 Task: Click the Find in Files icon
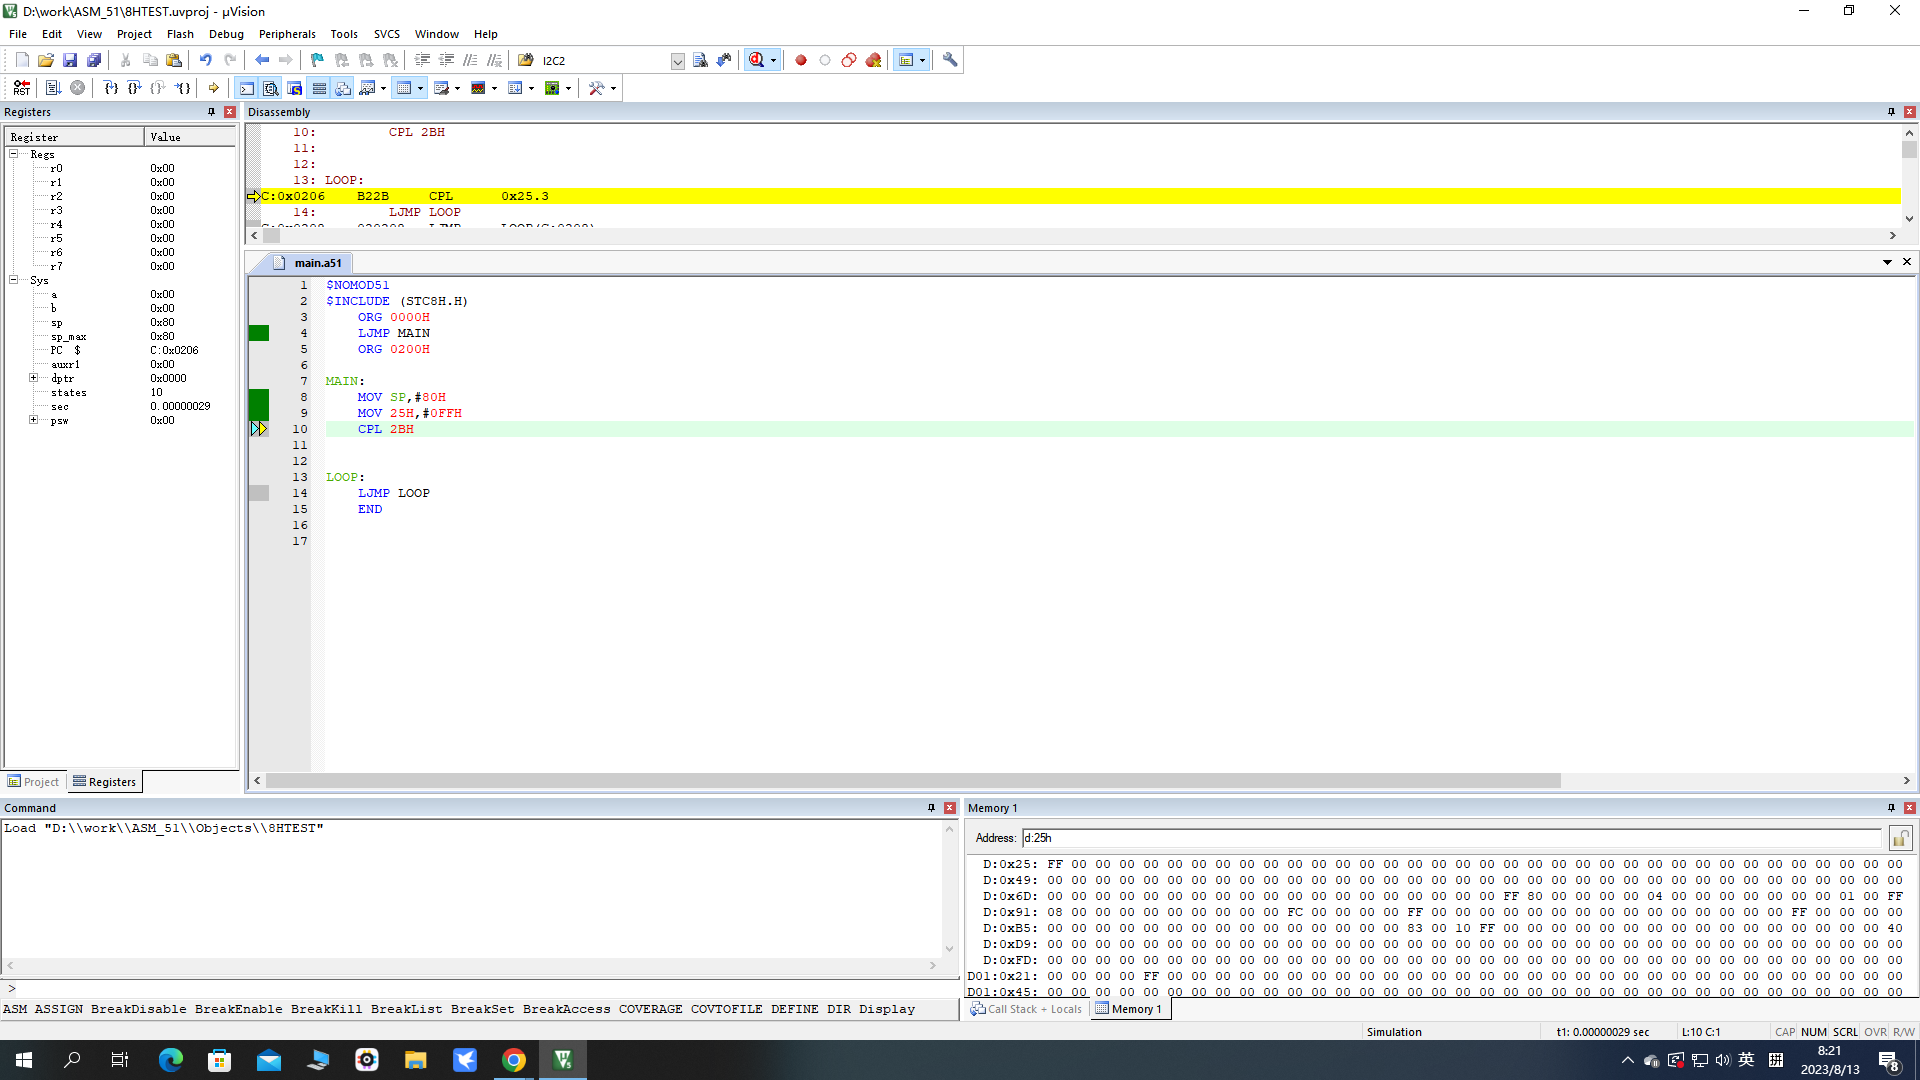tap(526, 60)
